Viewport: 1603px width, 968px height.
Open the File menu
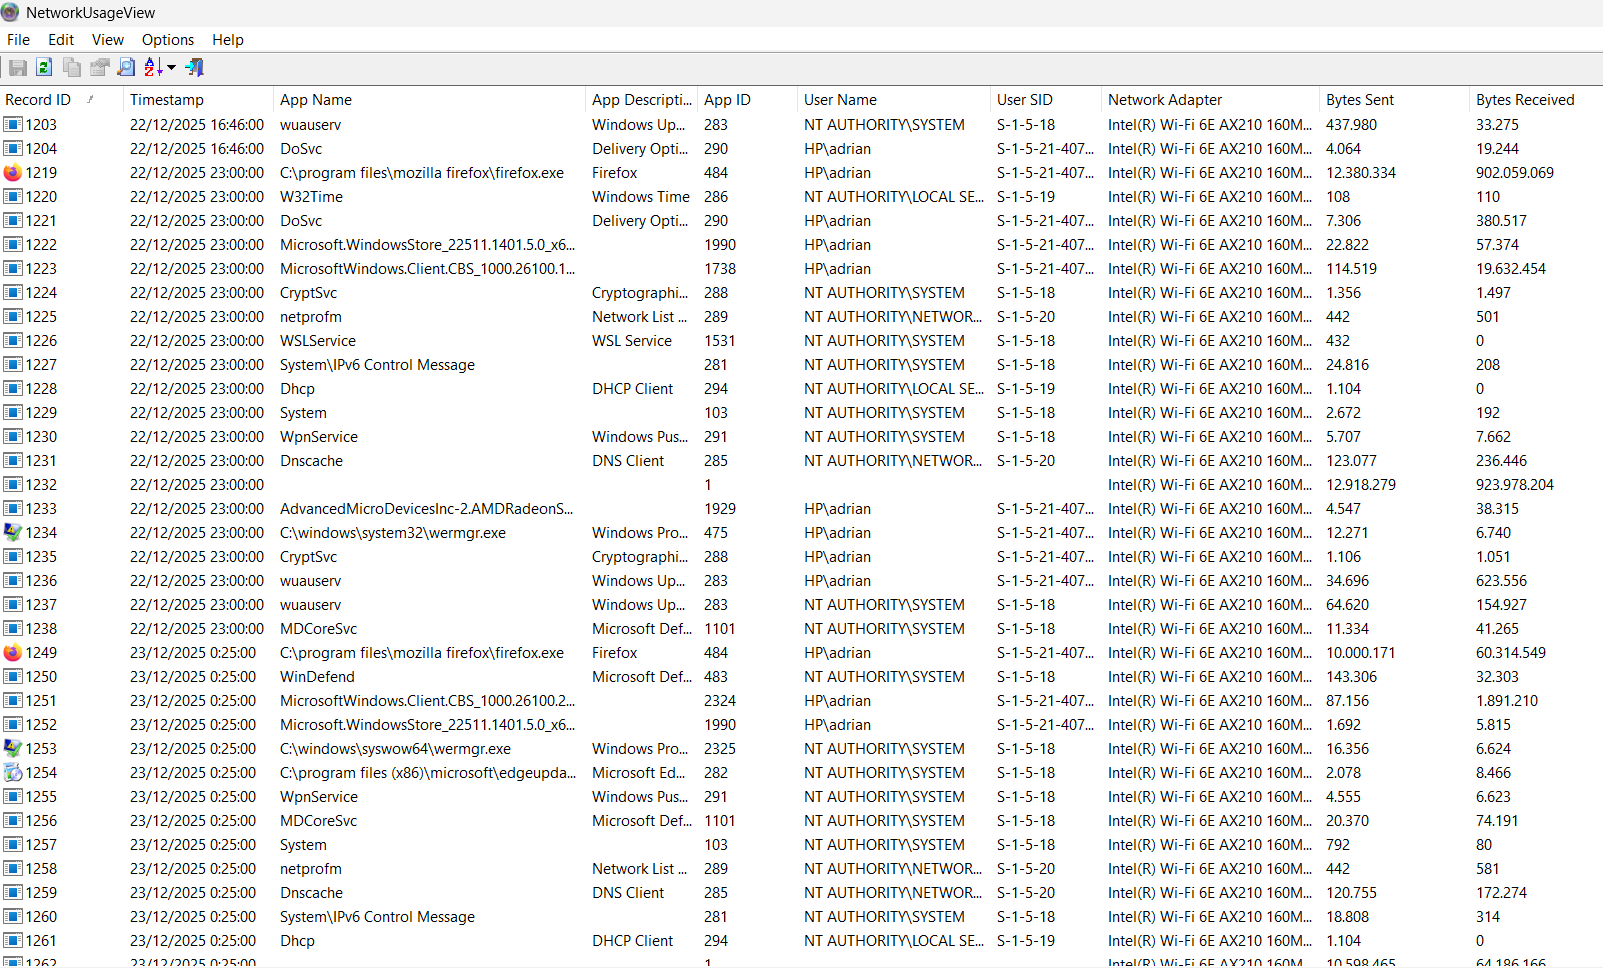point(18,40)
